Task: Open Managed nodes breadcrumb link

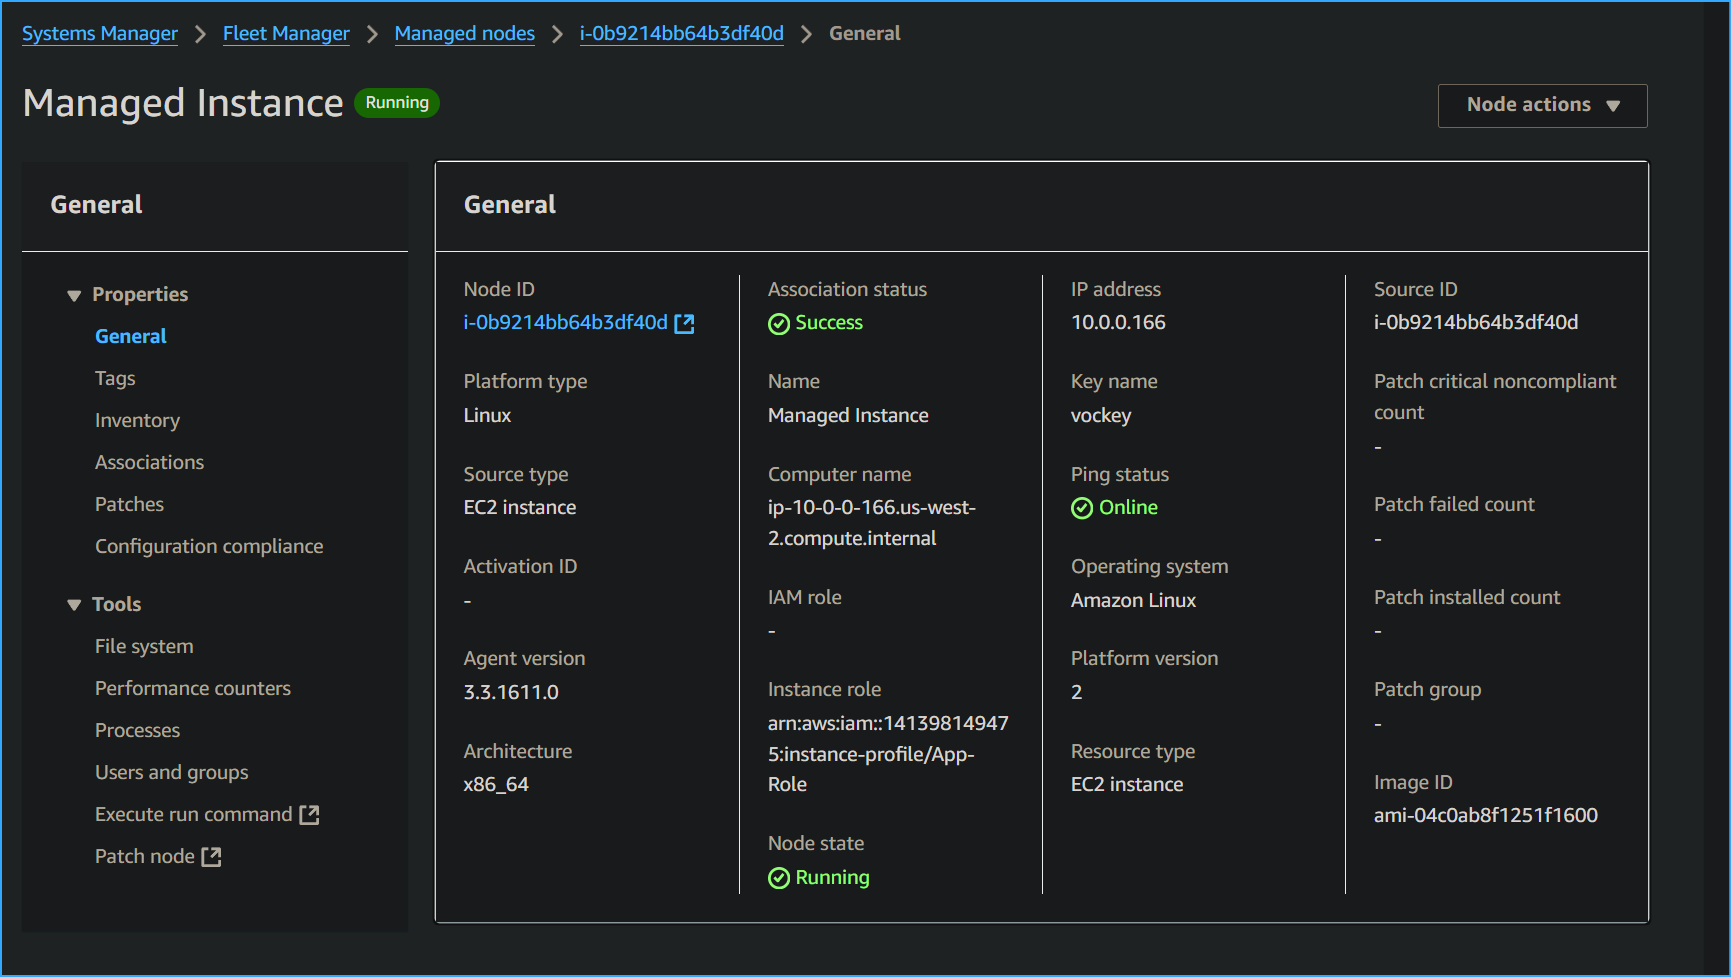Action: click(464, 33)
